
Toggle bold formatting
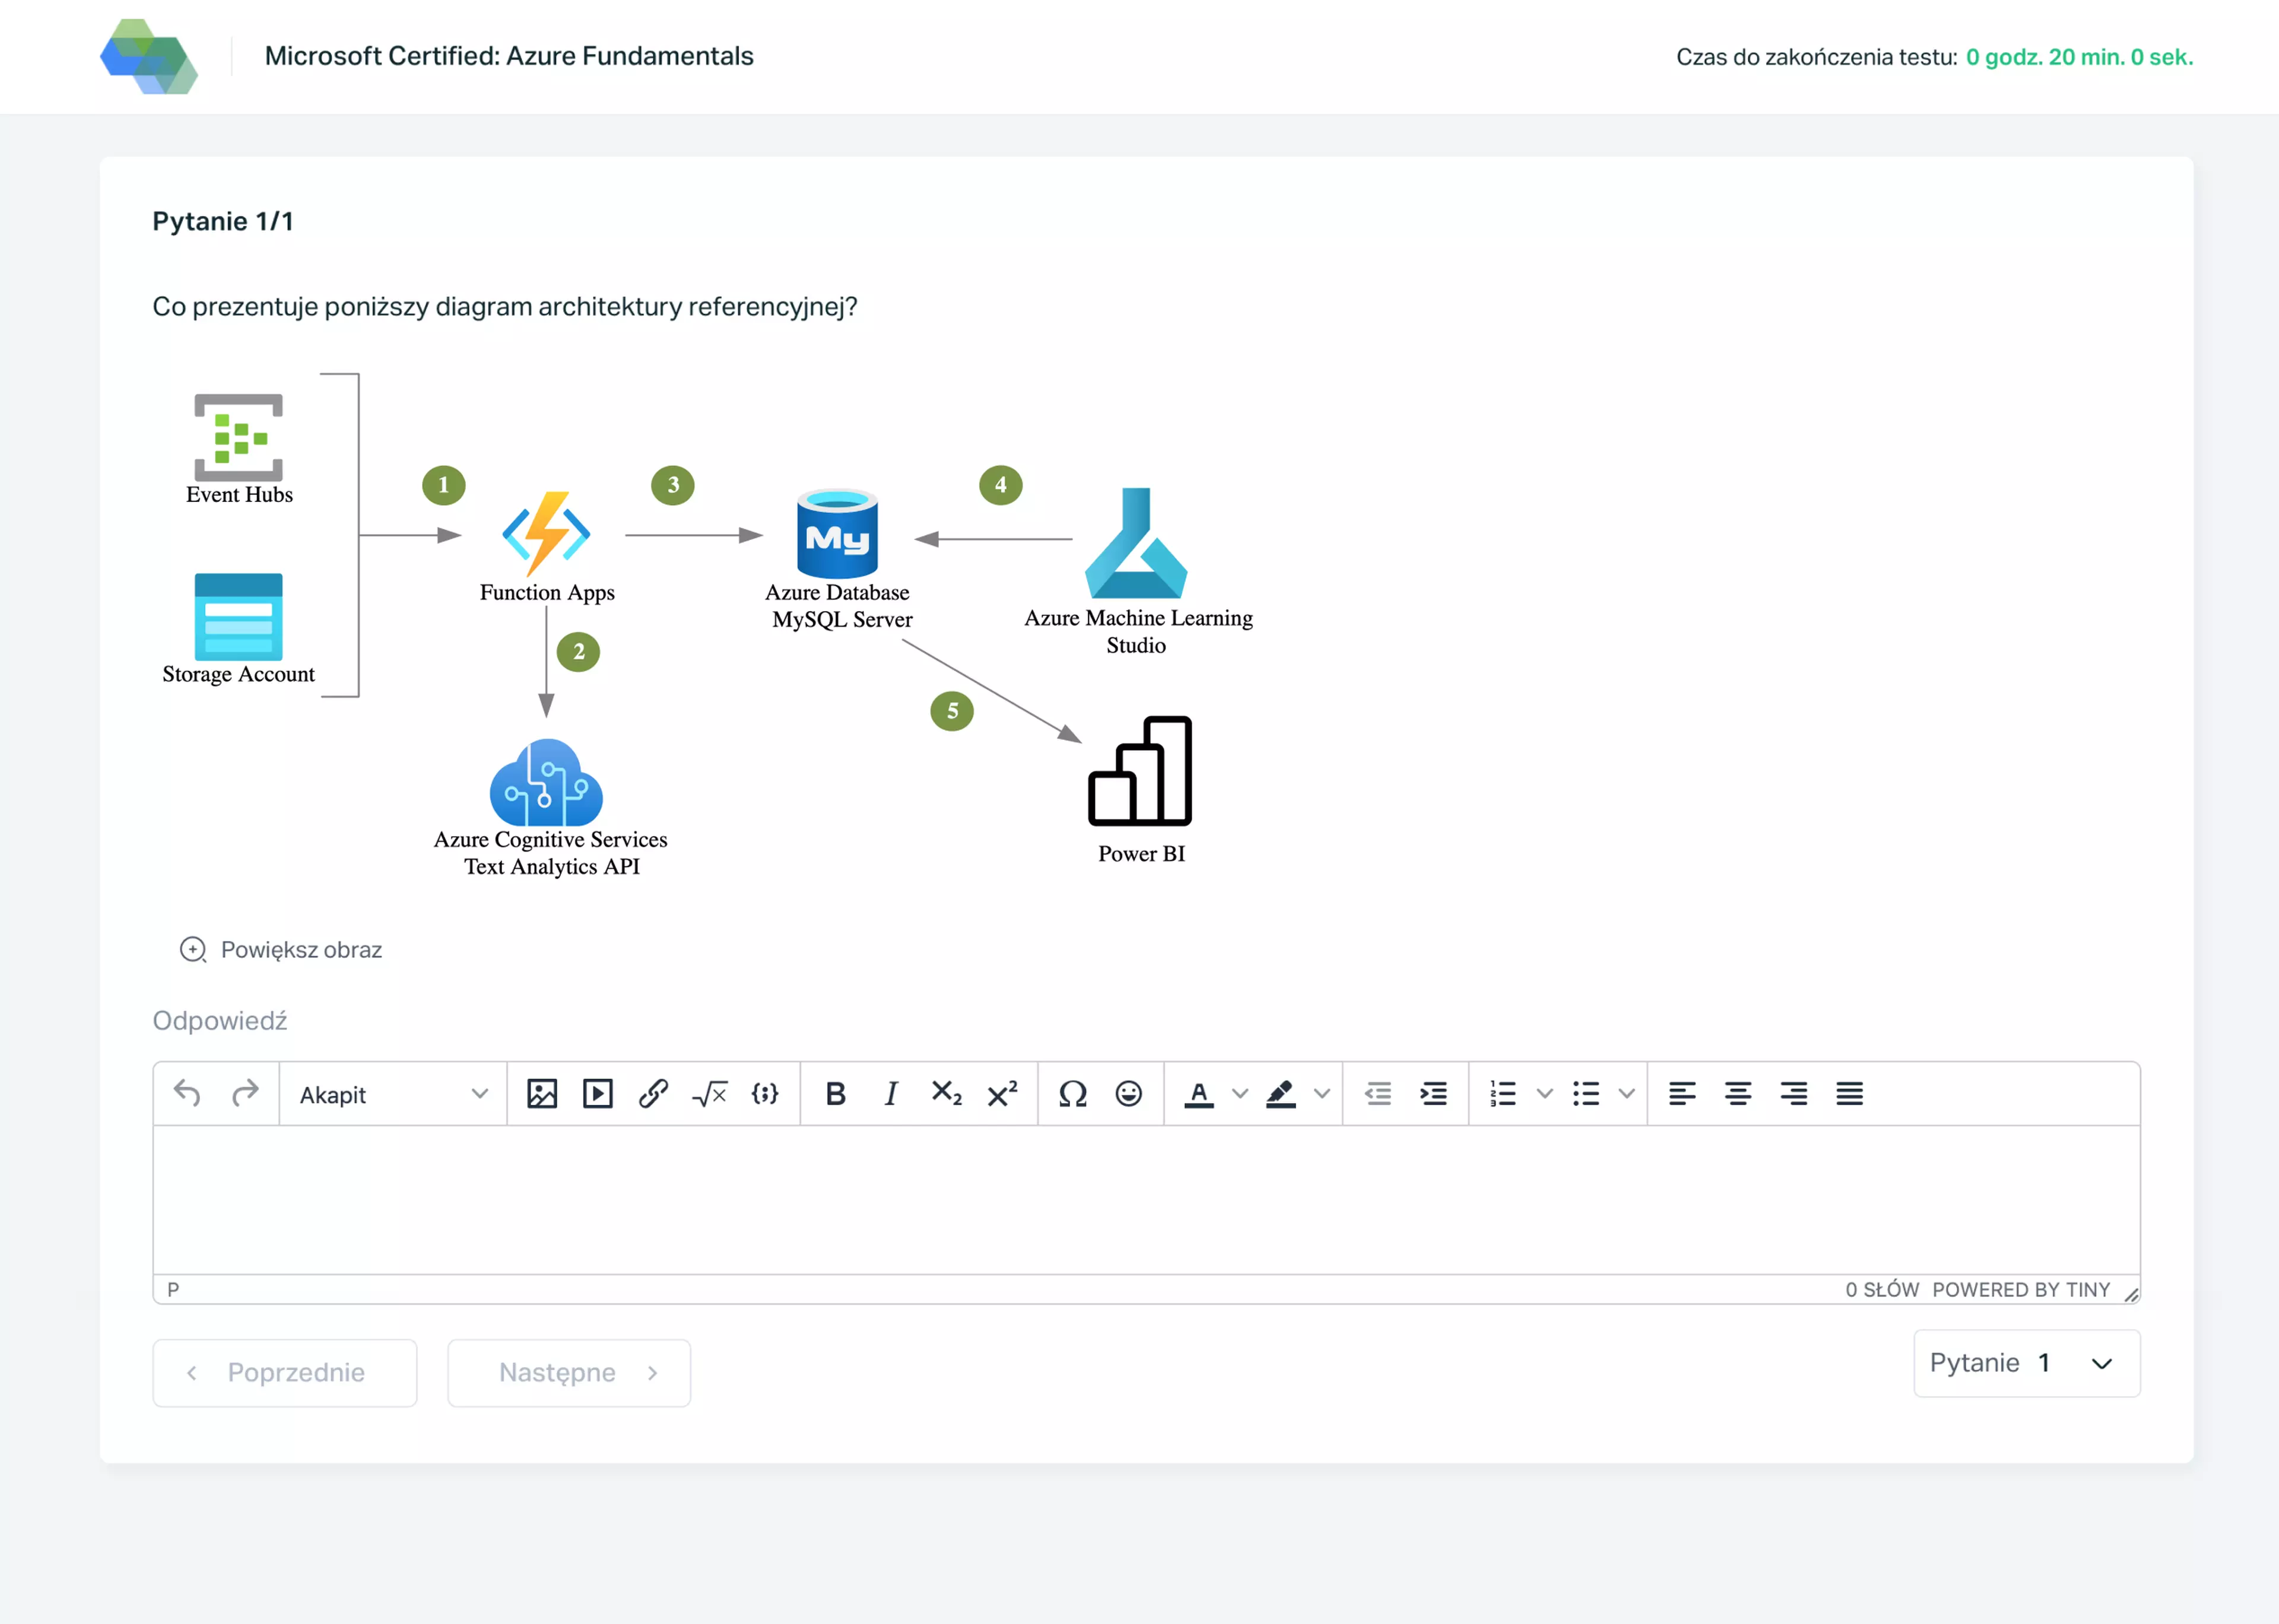tap(836, 1094)
